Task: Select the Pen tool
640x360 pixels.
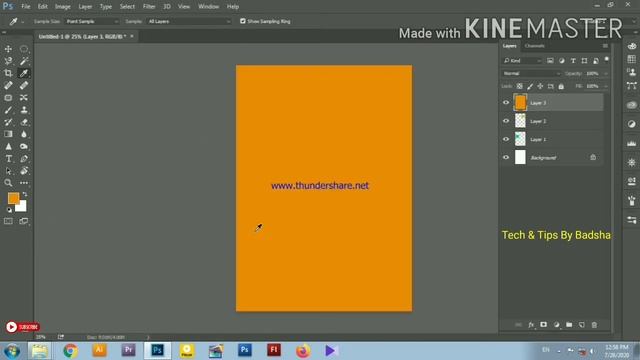Action: coord(24,159)
